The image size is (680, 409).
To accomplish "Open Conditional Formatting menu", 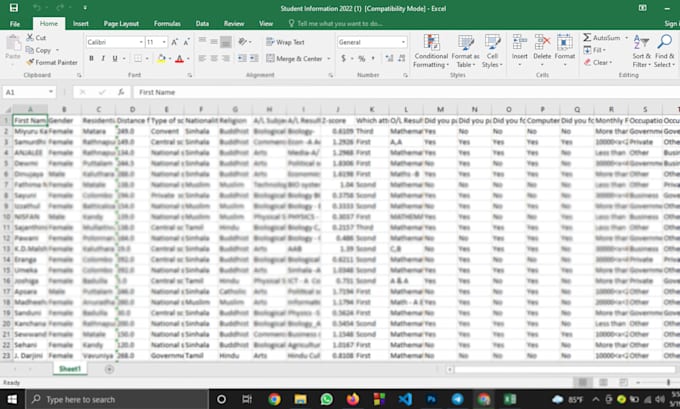I will tap(431, 51).
